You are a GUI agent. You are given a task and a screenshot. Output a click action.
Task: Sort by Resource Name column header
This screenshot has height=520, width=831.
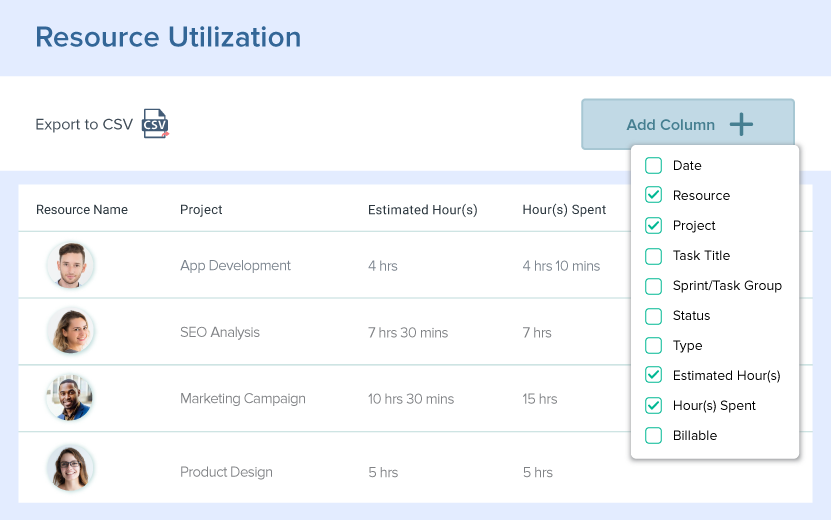pyautogui.click(x=82, y=210)
